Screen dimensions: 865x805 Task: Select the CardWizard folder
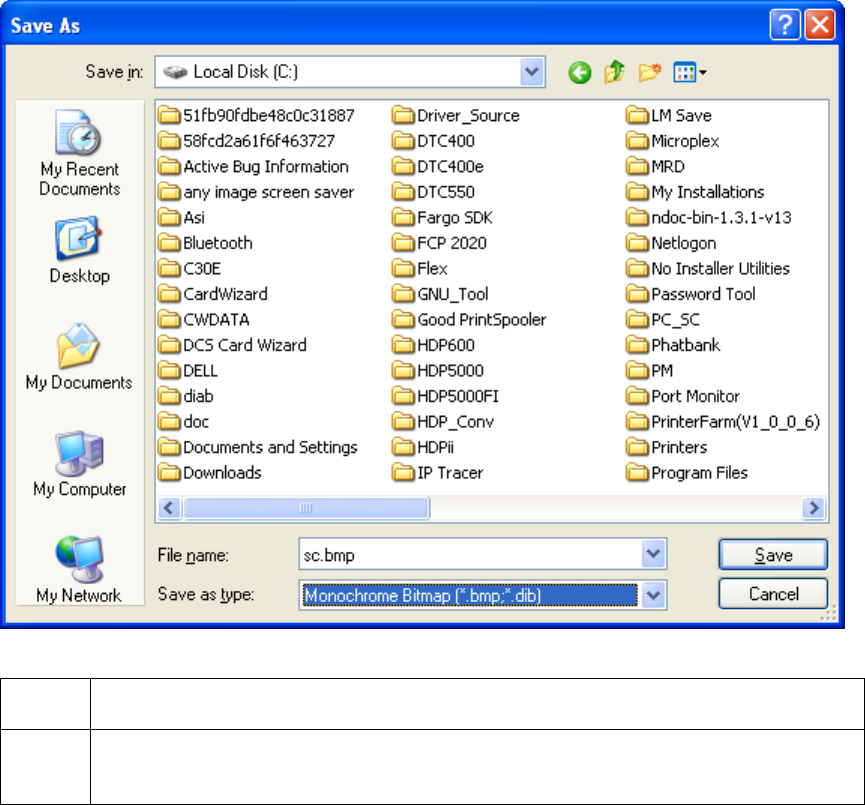pyautogui.click(x=213, y=294)
